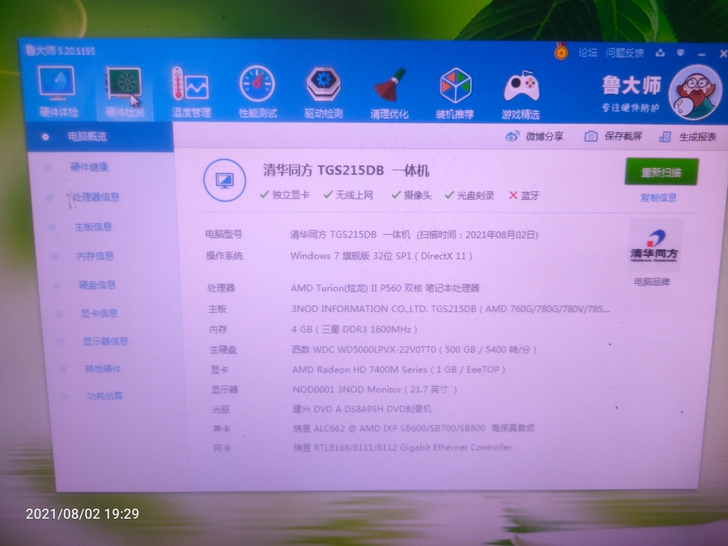This screenshot has width=728, height=546.
Task: Click the NOD0001 3NOD Monitor text
Action: 375,389
